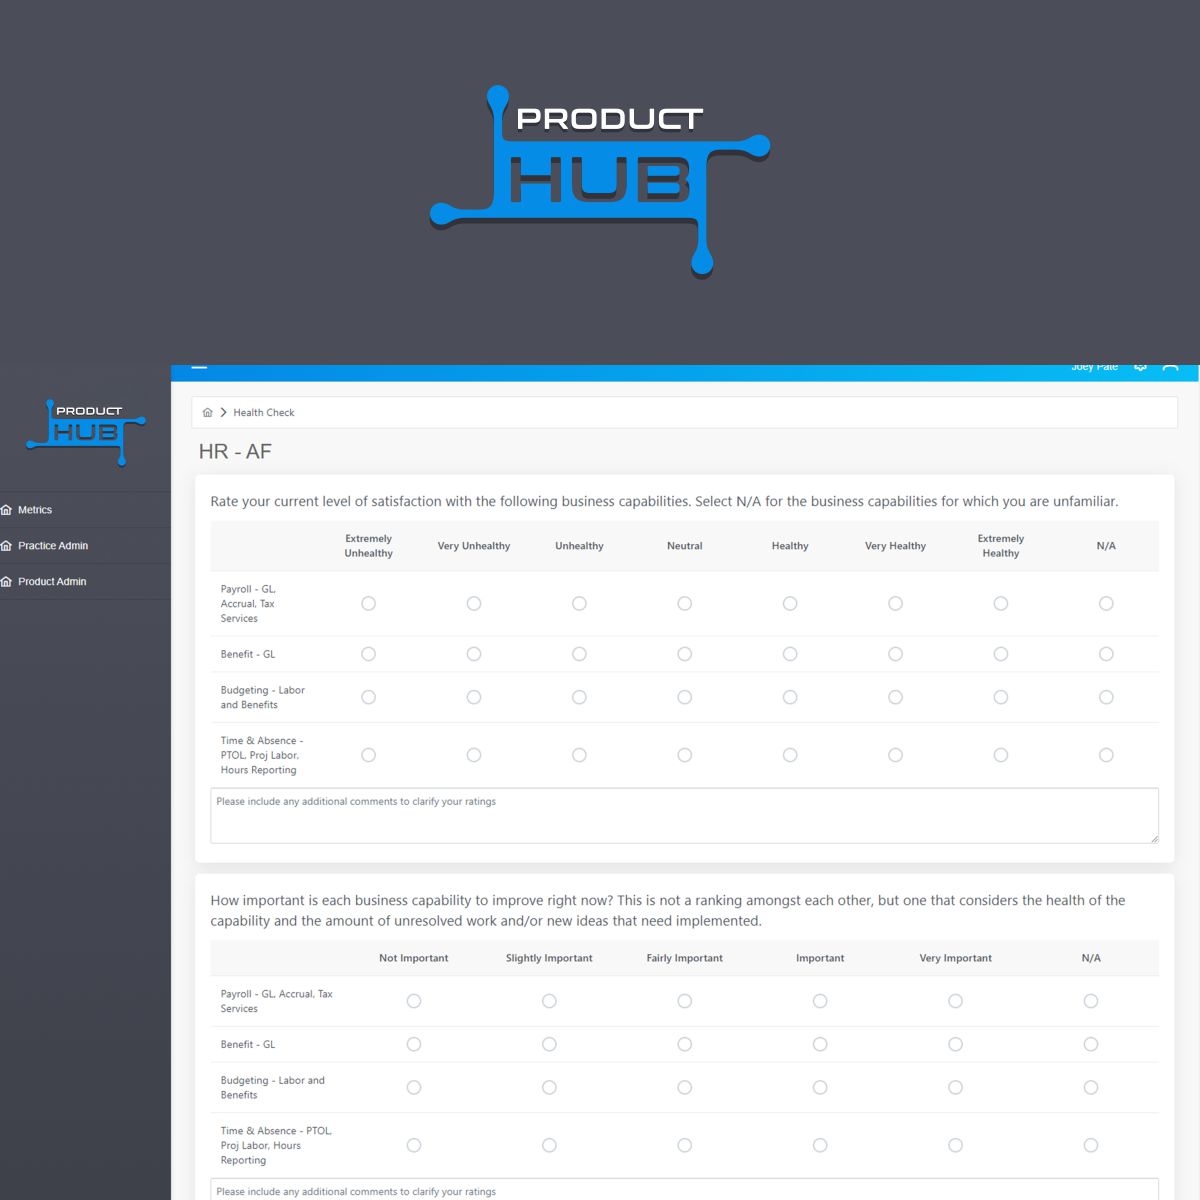This screenshot has height=1200, width=1200.
Task: Rate Budgeting satisfaction as Healthy
Action: (x=790, y=697)
